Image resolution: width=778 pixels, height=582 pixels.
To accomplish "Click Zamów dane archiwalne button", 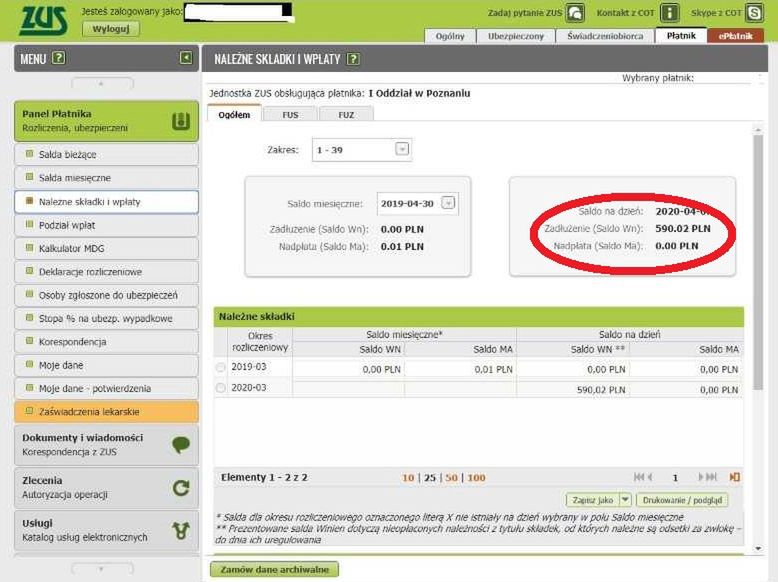I will click(274, 570).
